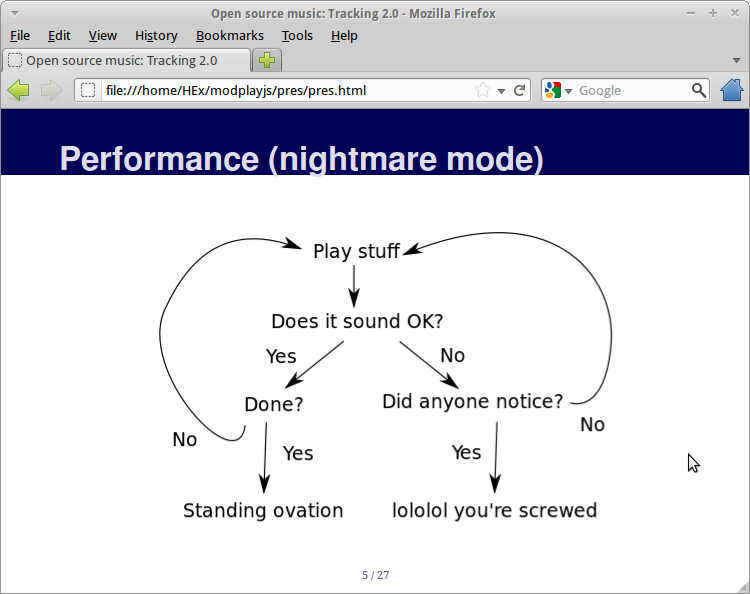Open the Edit menu

pyautogui.click(x=59, y=36)
